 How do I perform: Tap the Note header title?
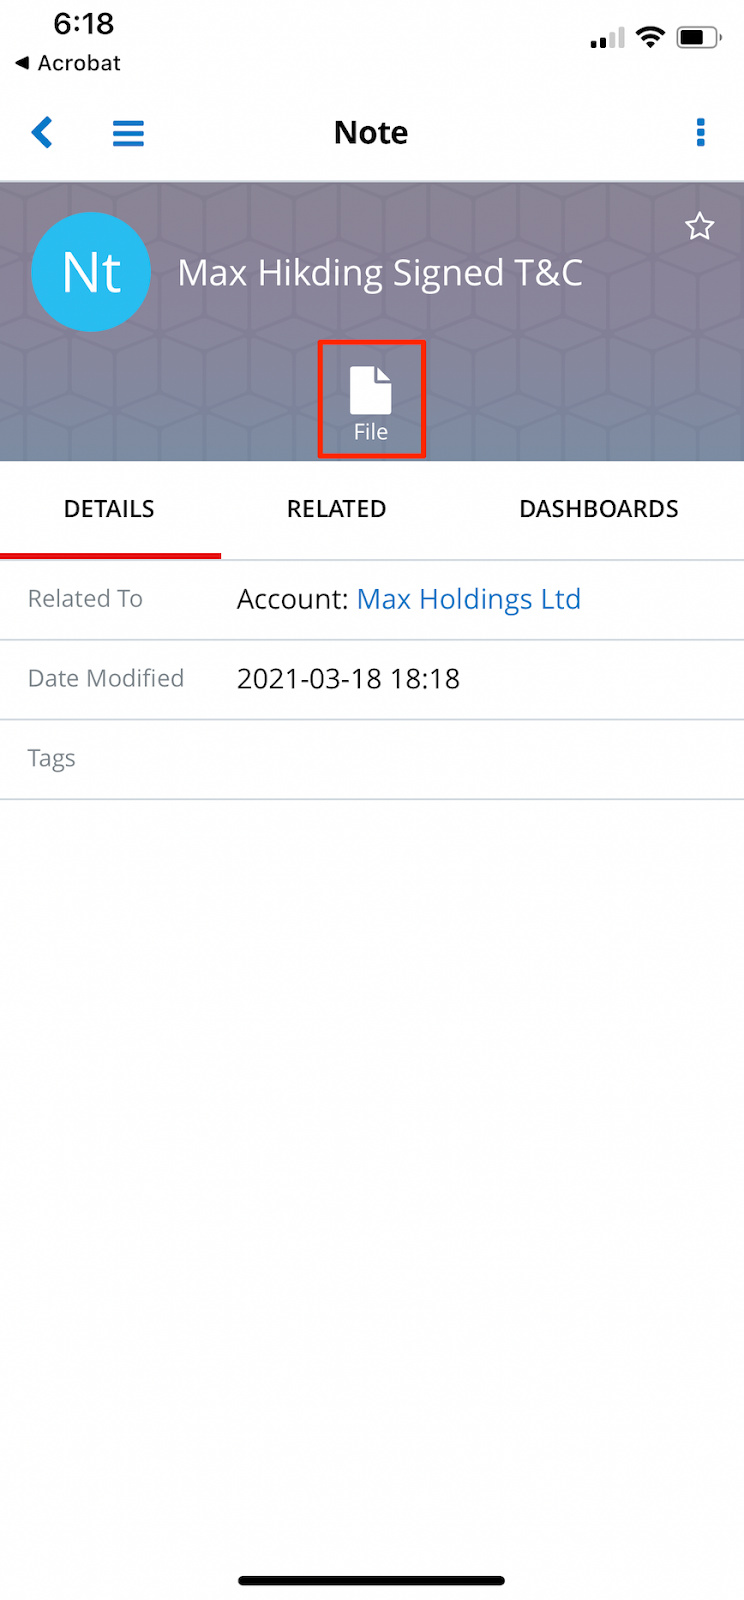click(x=371, y=132)
